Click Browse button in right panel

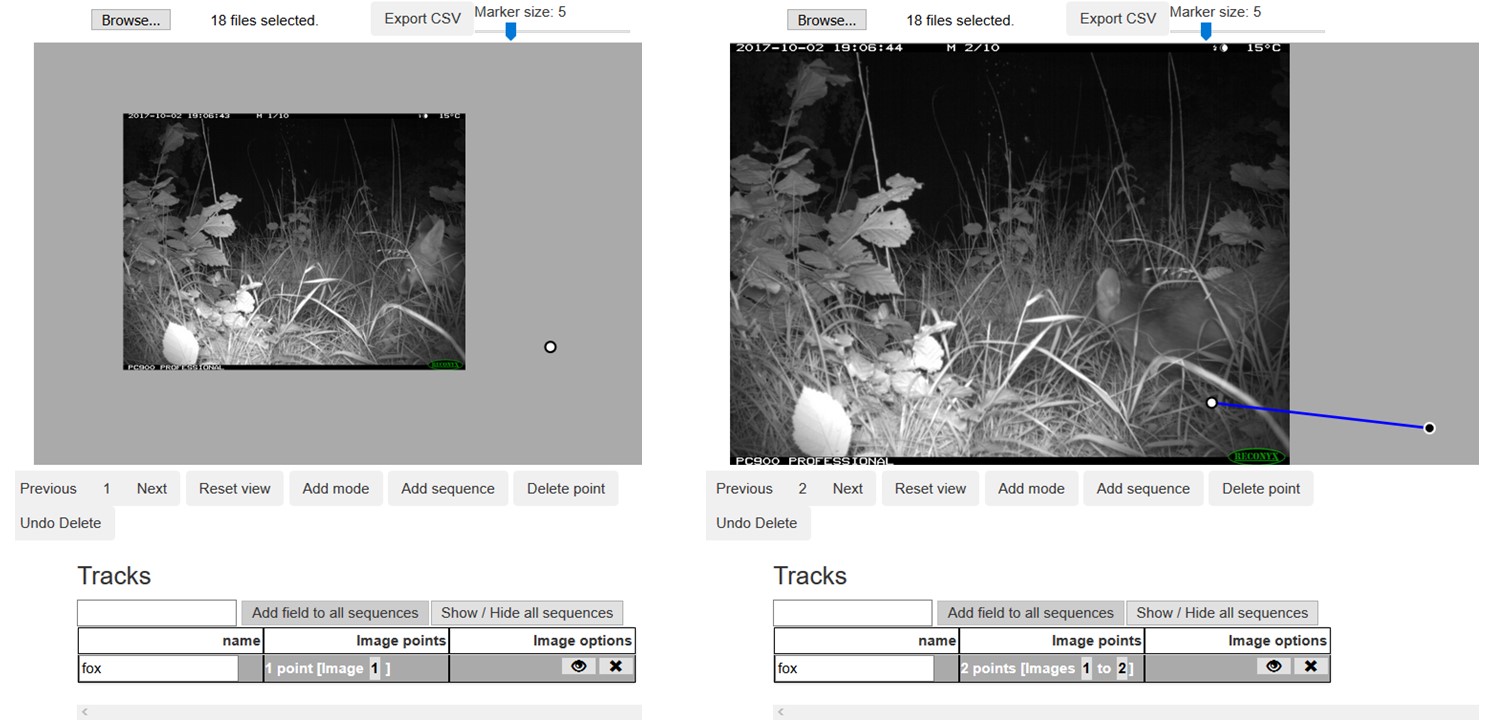[x=827, y=20]
